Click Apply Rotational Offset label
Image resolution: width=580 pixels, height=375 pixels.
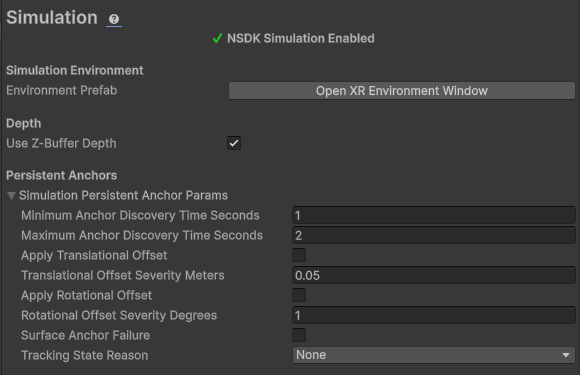coord(87,295)
